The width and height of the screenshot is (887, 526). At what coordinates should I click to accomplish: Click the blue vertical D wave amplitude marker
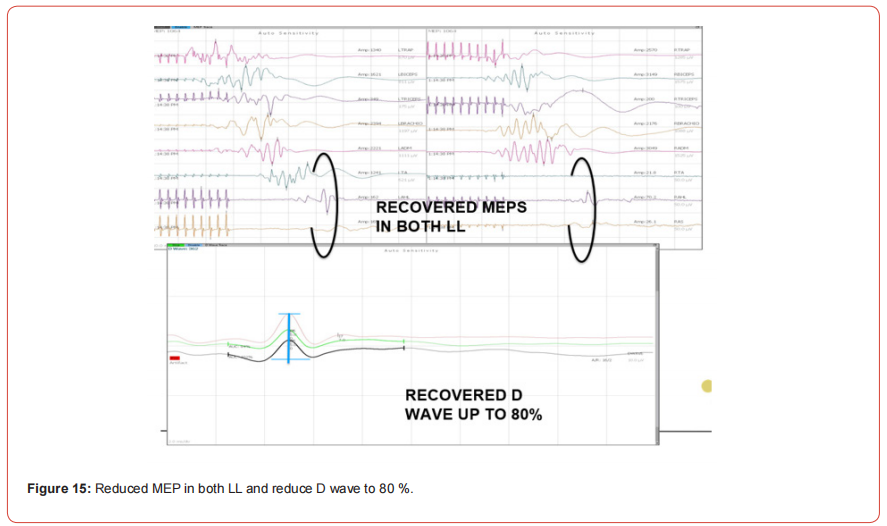pos(289,338)
